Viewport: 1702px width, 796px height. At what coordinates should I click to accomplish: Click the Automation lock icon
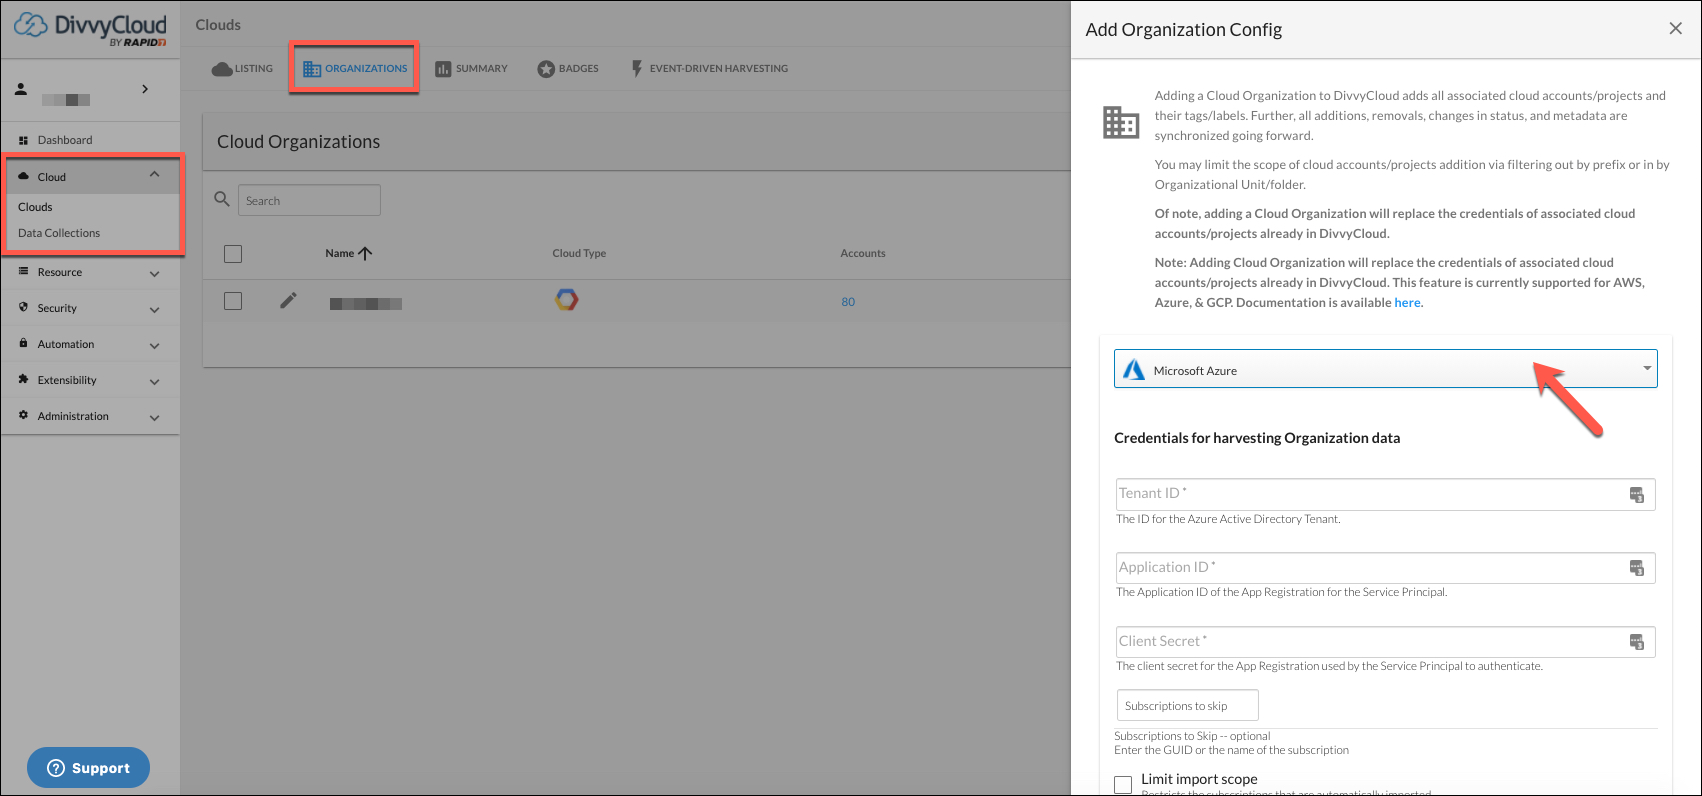point(23,343)
